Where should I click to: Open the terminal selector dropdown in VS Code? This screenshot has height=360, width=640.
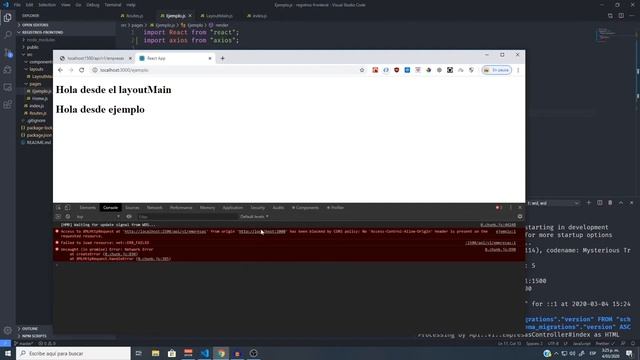(x=553, y=203)
